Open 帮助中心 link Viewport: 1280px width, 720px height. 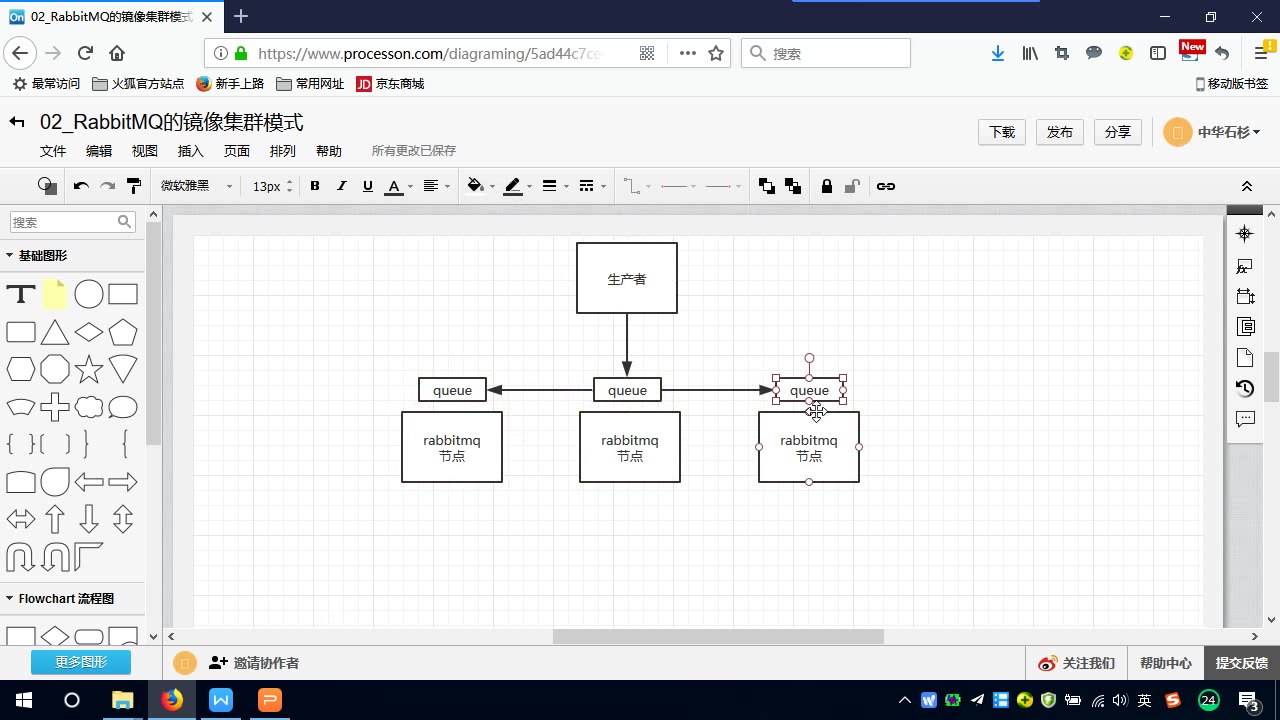[x=1166, y=663]
